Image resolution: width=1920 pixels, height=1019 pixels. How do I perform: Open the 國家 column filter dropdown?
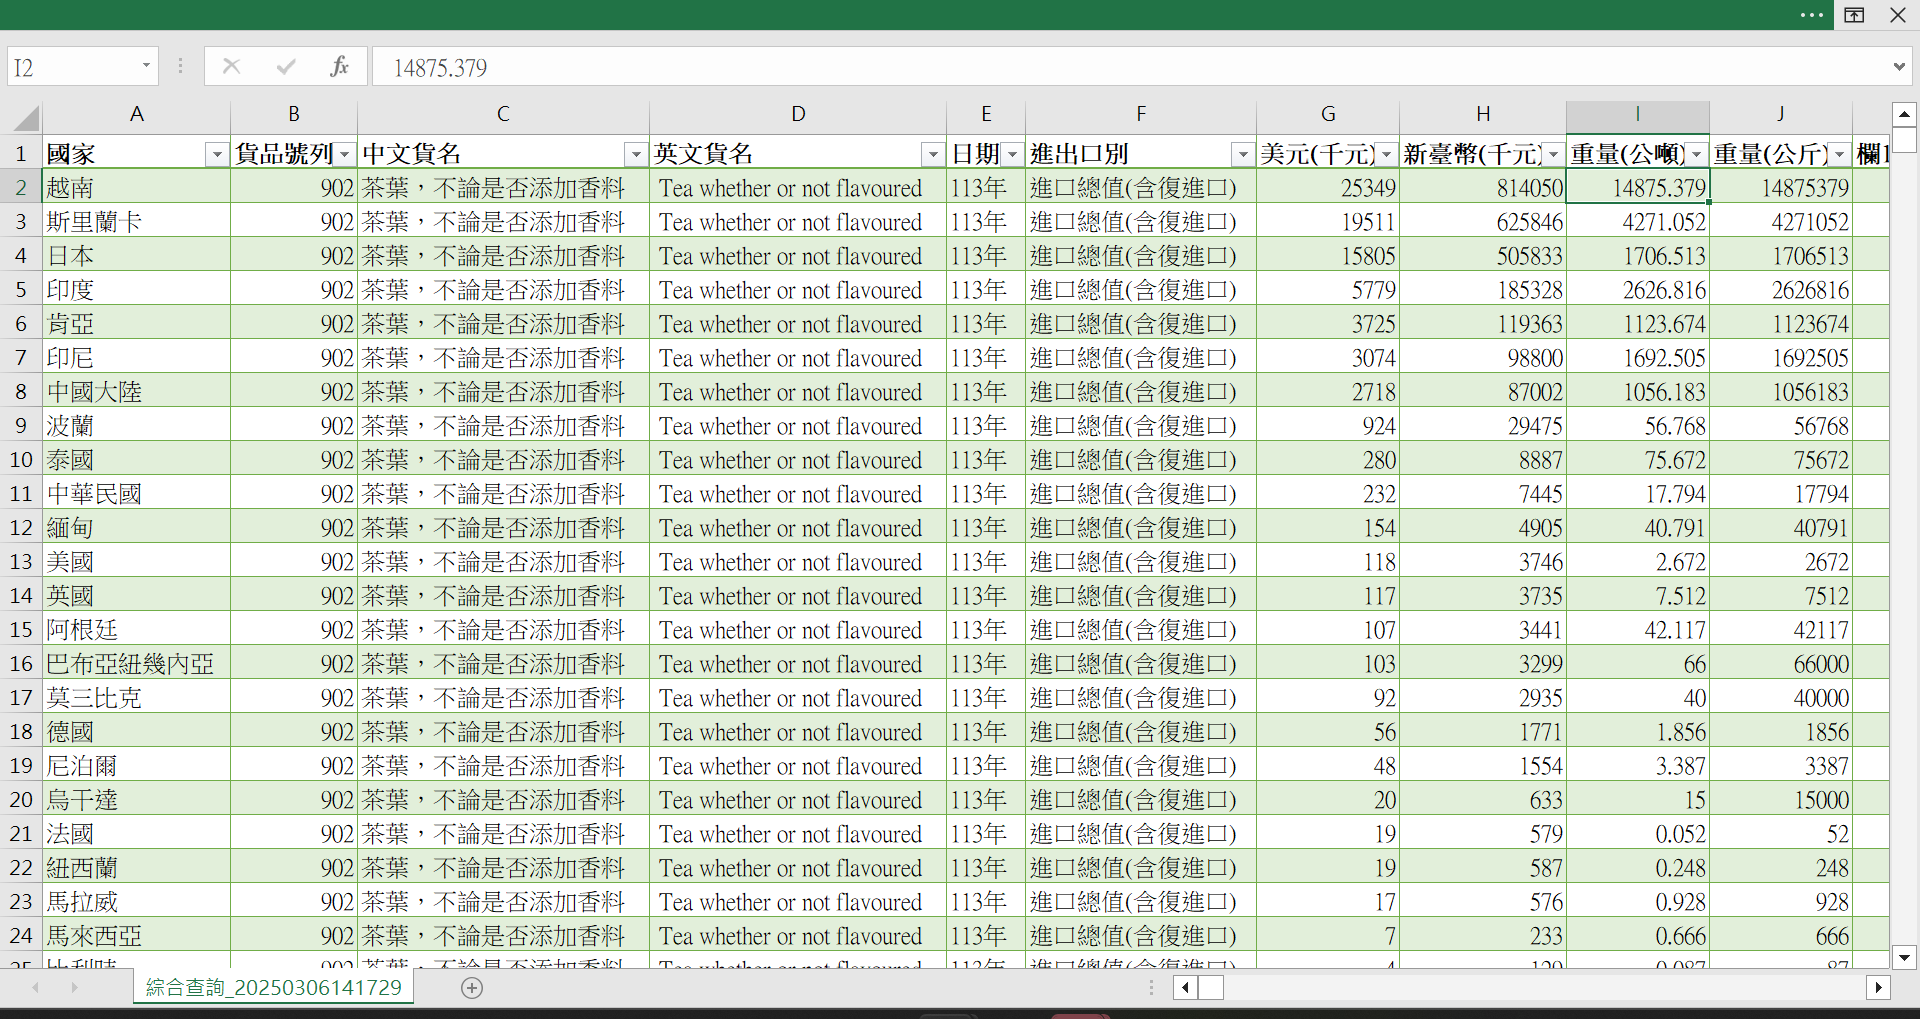(x=216, y=154)
